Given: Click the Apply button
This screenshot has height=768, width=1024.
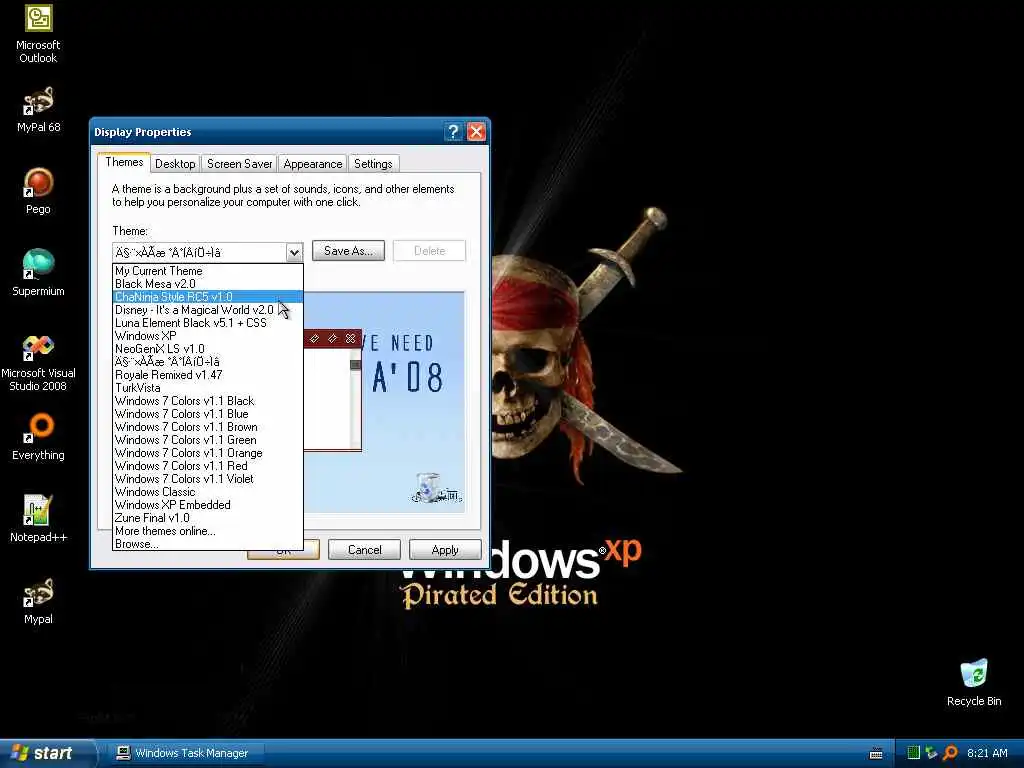Looking at the screenshot, I should (445, 550).
